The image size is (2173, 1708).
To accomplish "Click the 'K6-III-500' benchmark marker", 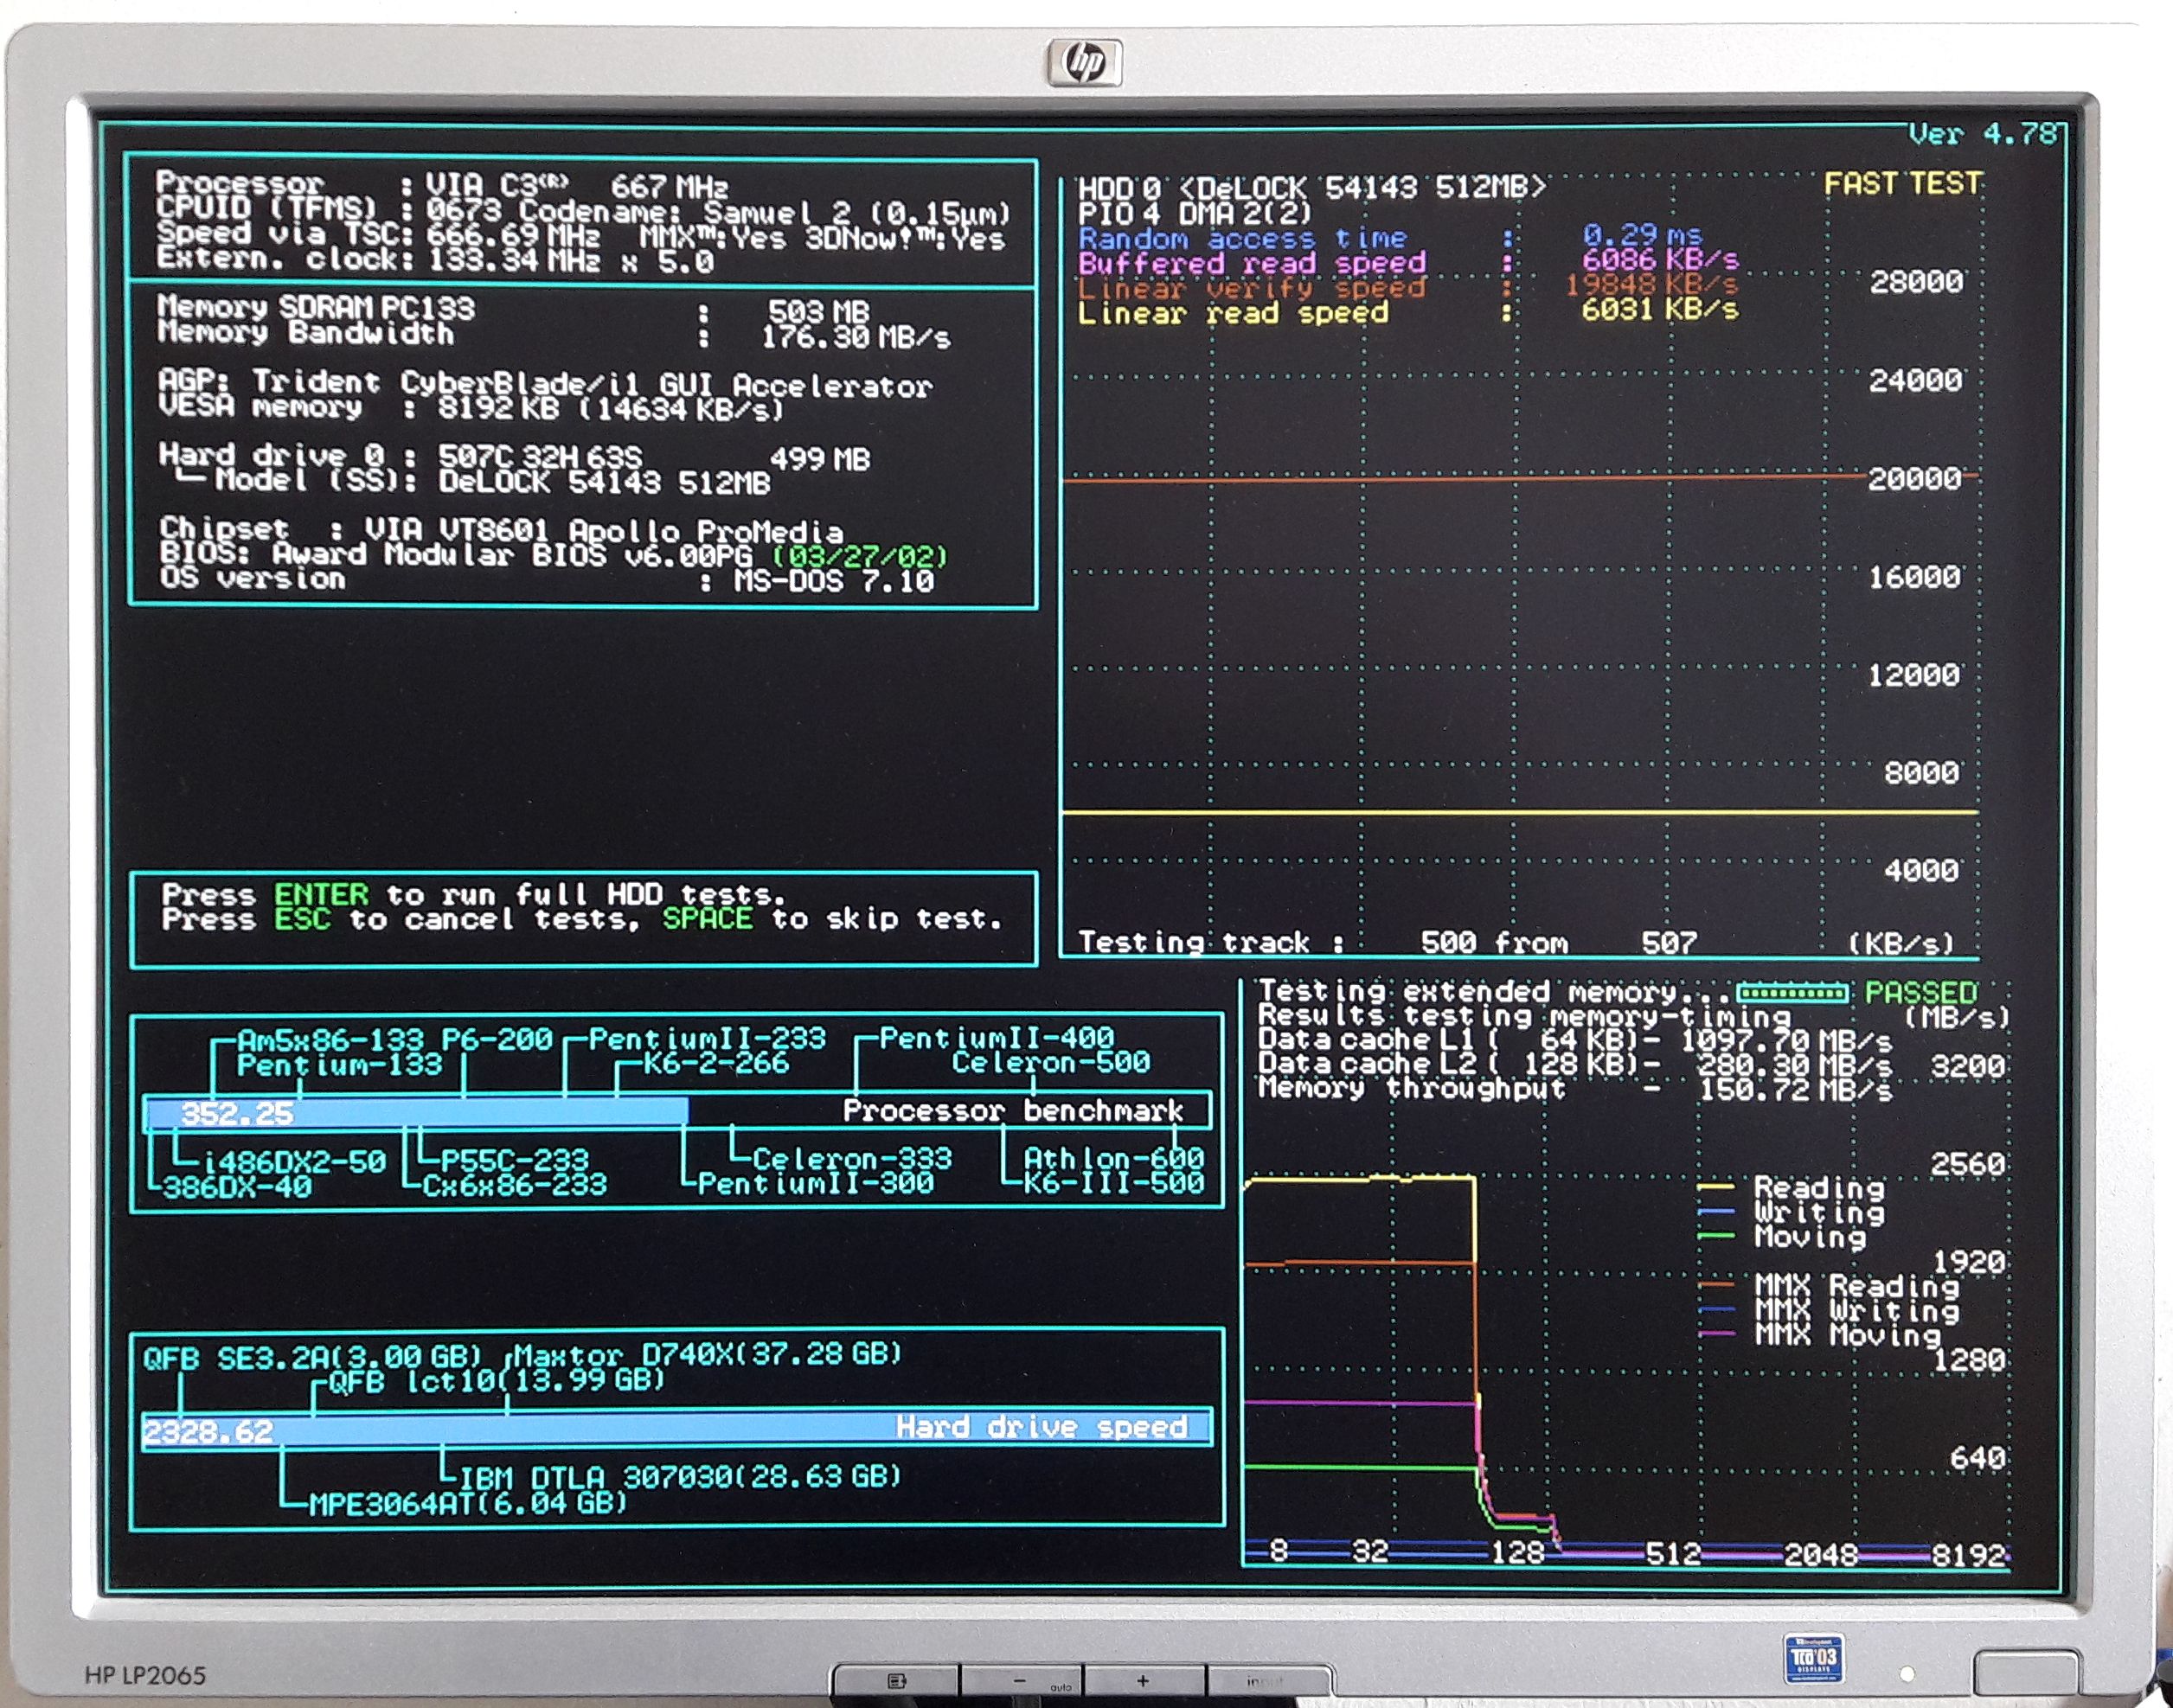I will coord(1114,1184).
